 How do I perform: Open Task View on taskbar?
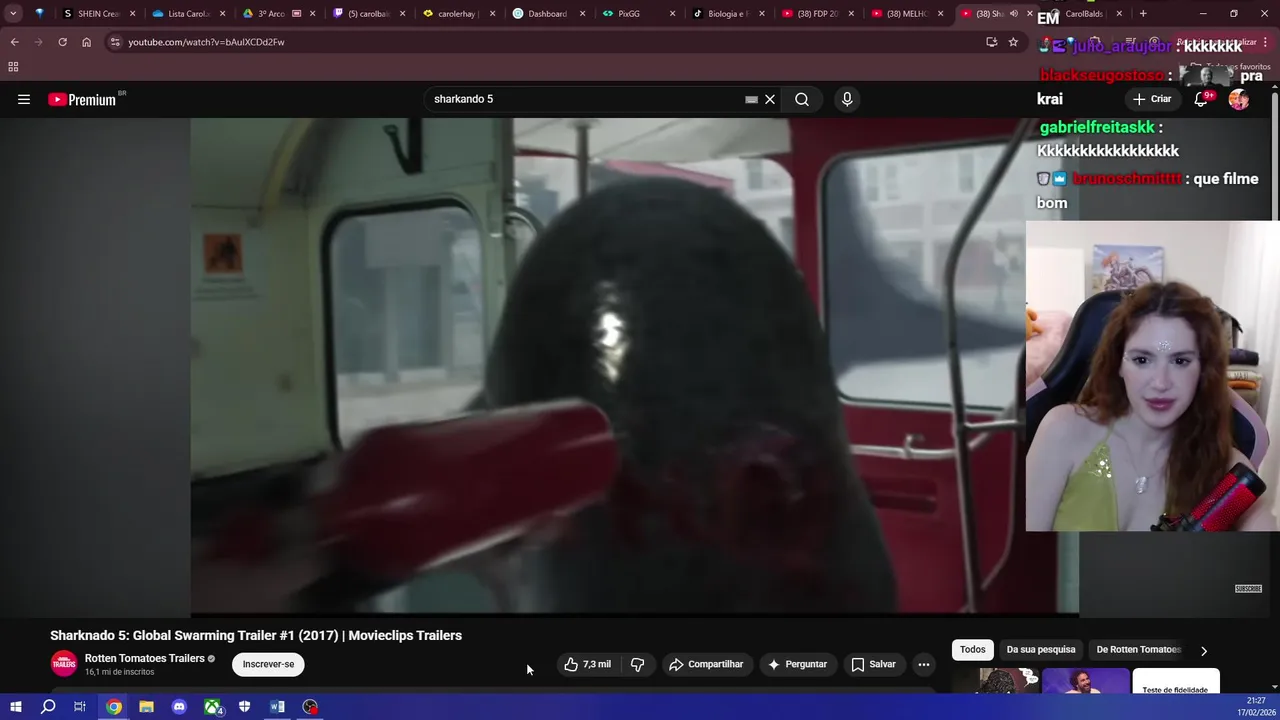80,707
